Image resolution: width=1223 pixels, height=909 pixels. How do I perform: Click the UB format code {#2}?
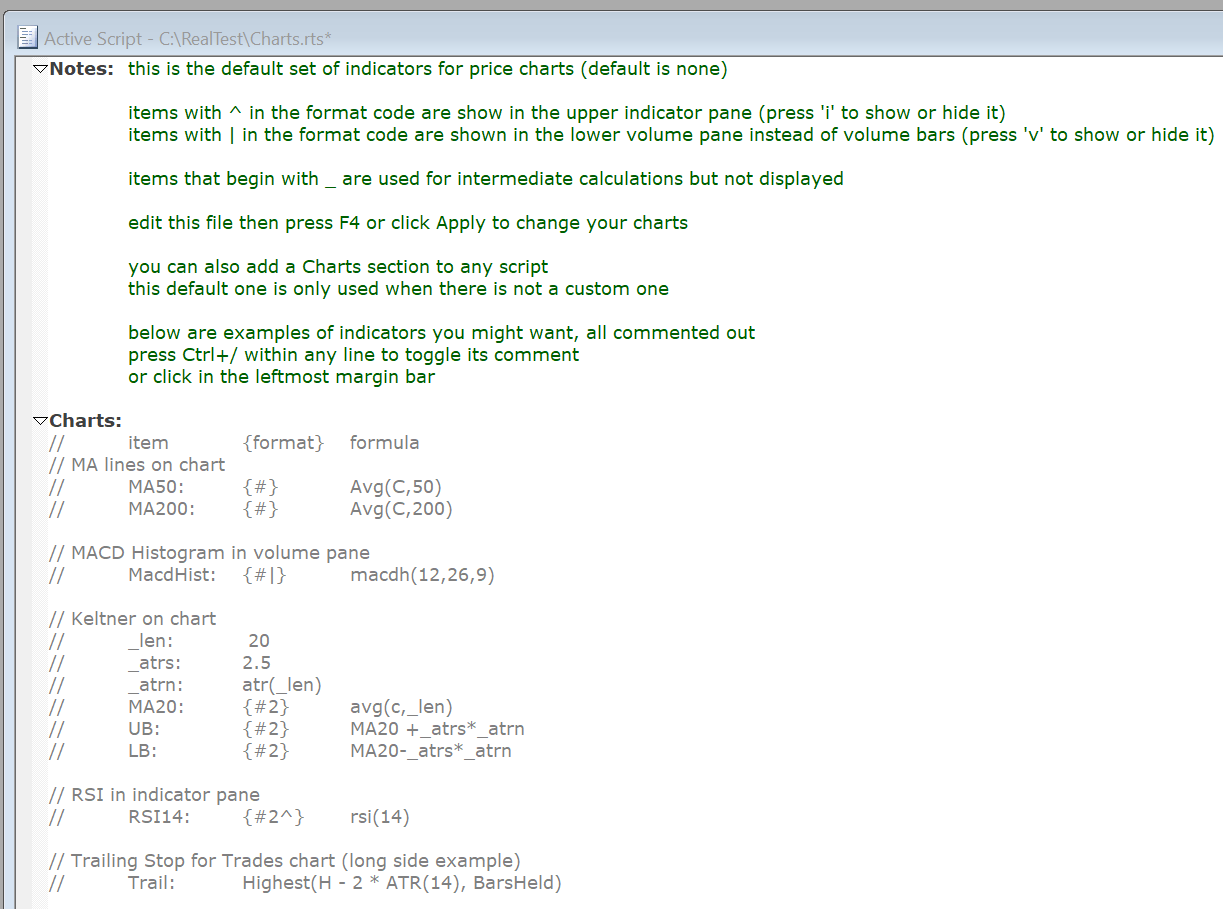(265, 729)
